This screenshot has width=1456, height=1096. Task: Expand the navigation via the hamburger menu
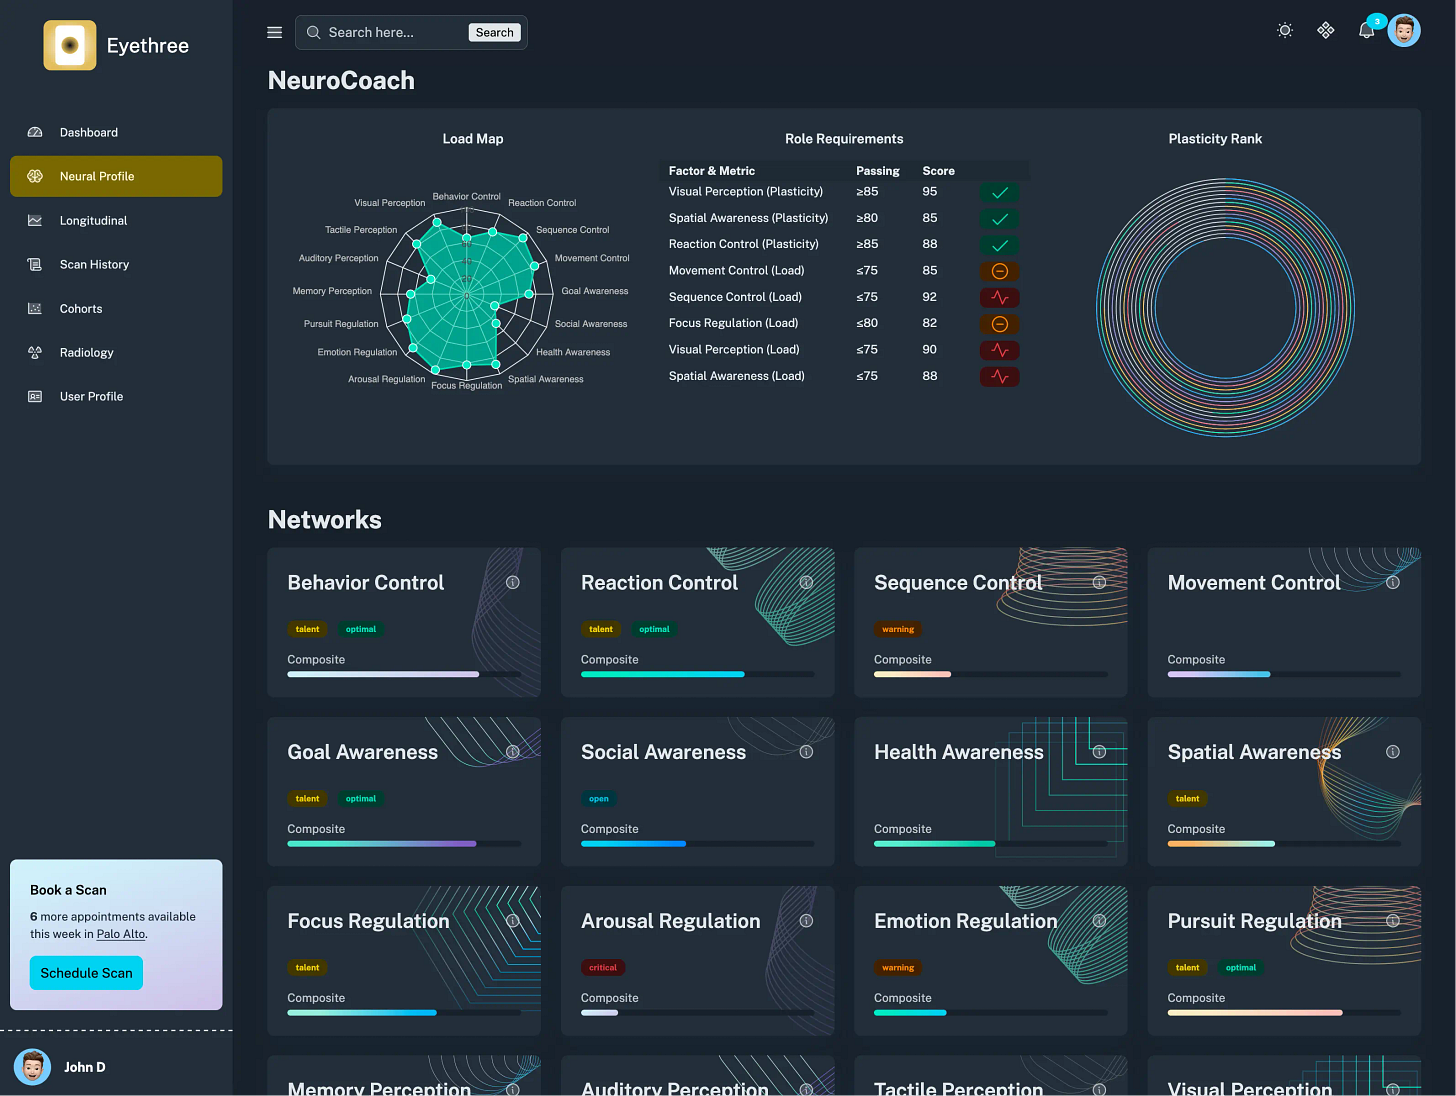[x=274, y=32]
